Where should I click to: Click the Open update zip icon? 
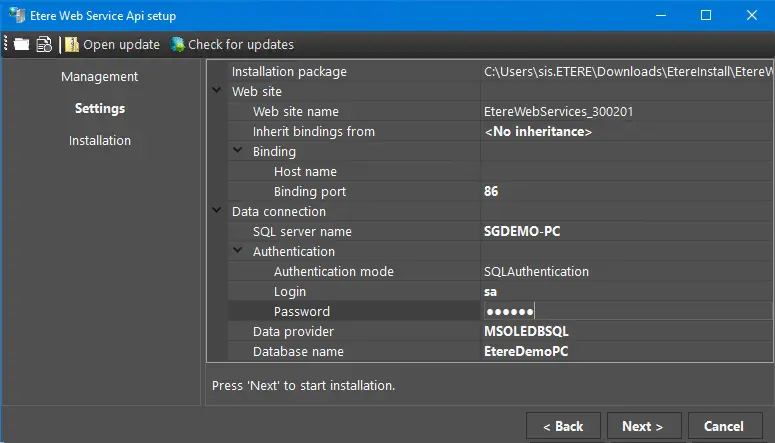click(72, 44)
